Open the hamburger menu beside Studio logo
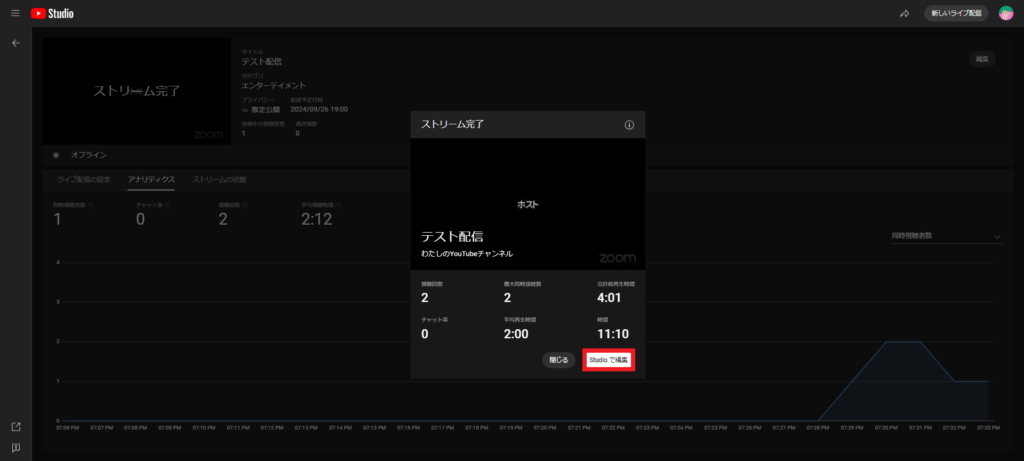This screenshot has width=1024, height=461. pos(15,14)
